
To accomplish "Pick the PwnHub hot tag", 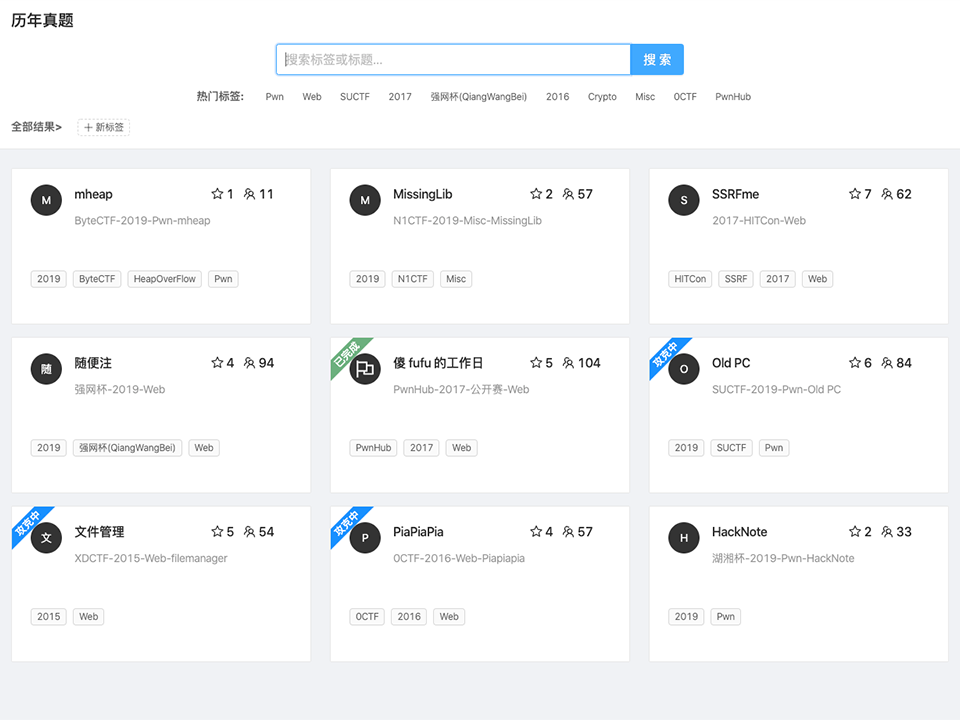I will [x=732, y=97].
